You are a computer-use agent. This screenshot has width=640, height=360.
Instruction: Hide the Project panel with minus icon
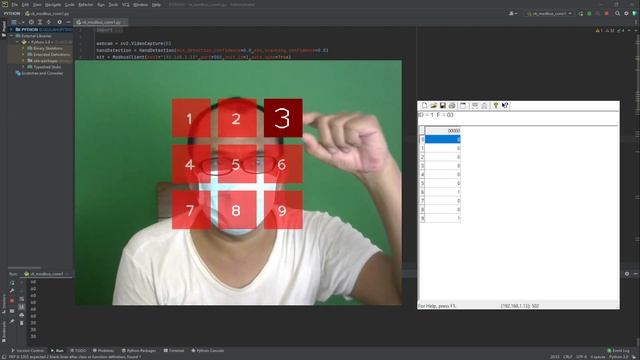(x=68, y=22)
